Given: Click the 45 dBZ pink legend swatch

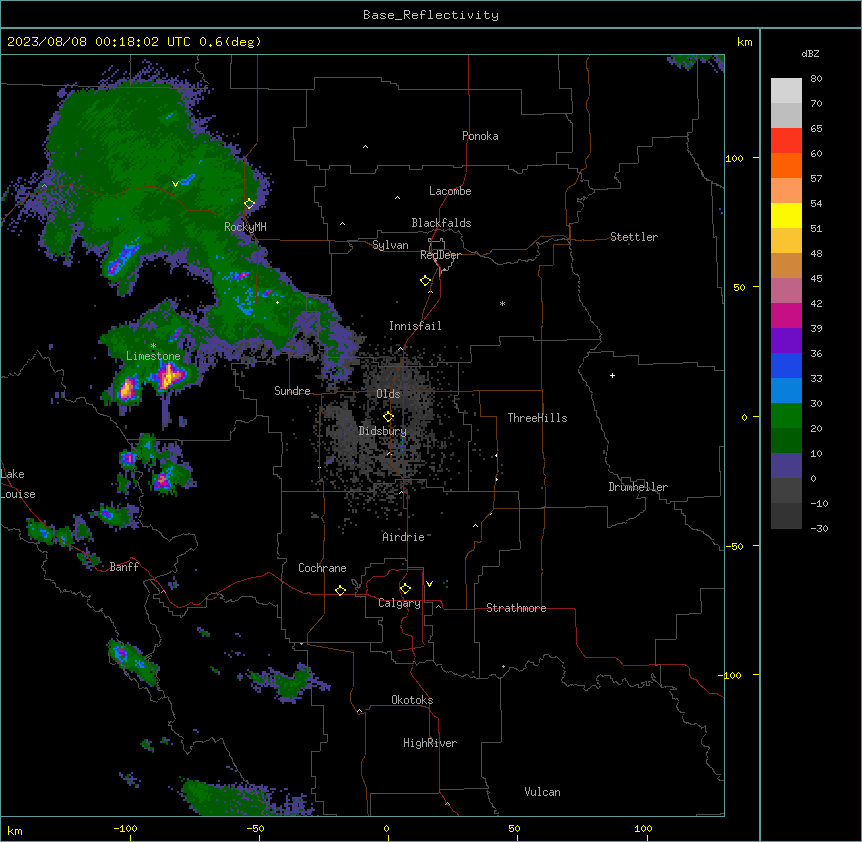Looking at the screenshot, I should [786, 291].
